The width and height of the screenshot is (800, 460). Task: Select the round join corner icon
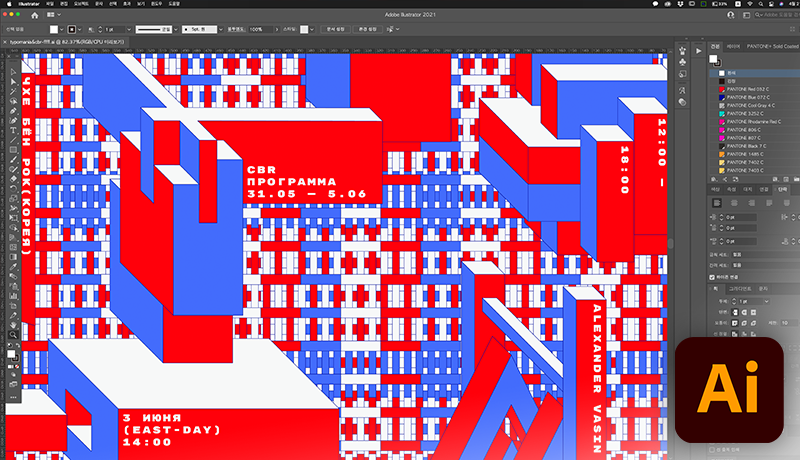[744, 323]
